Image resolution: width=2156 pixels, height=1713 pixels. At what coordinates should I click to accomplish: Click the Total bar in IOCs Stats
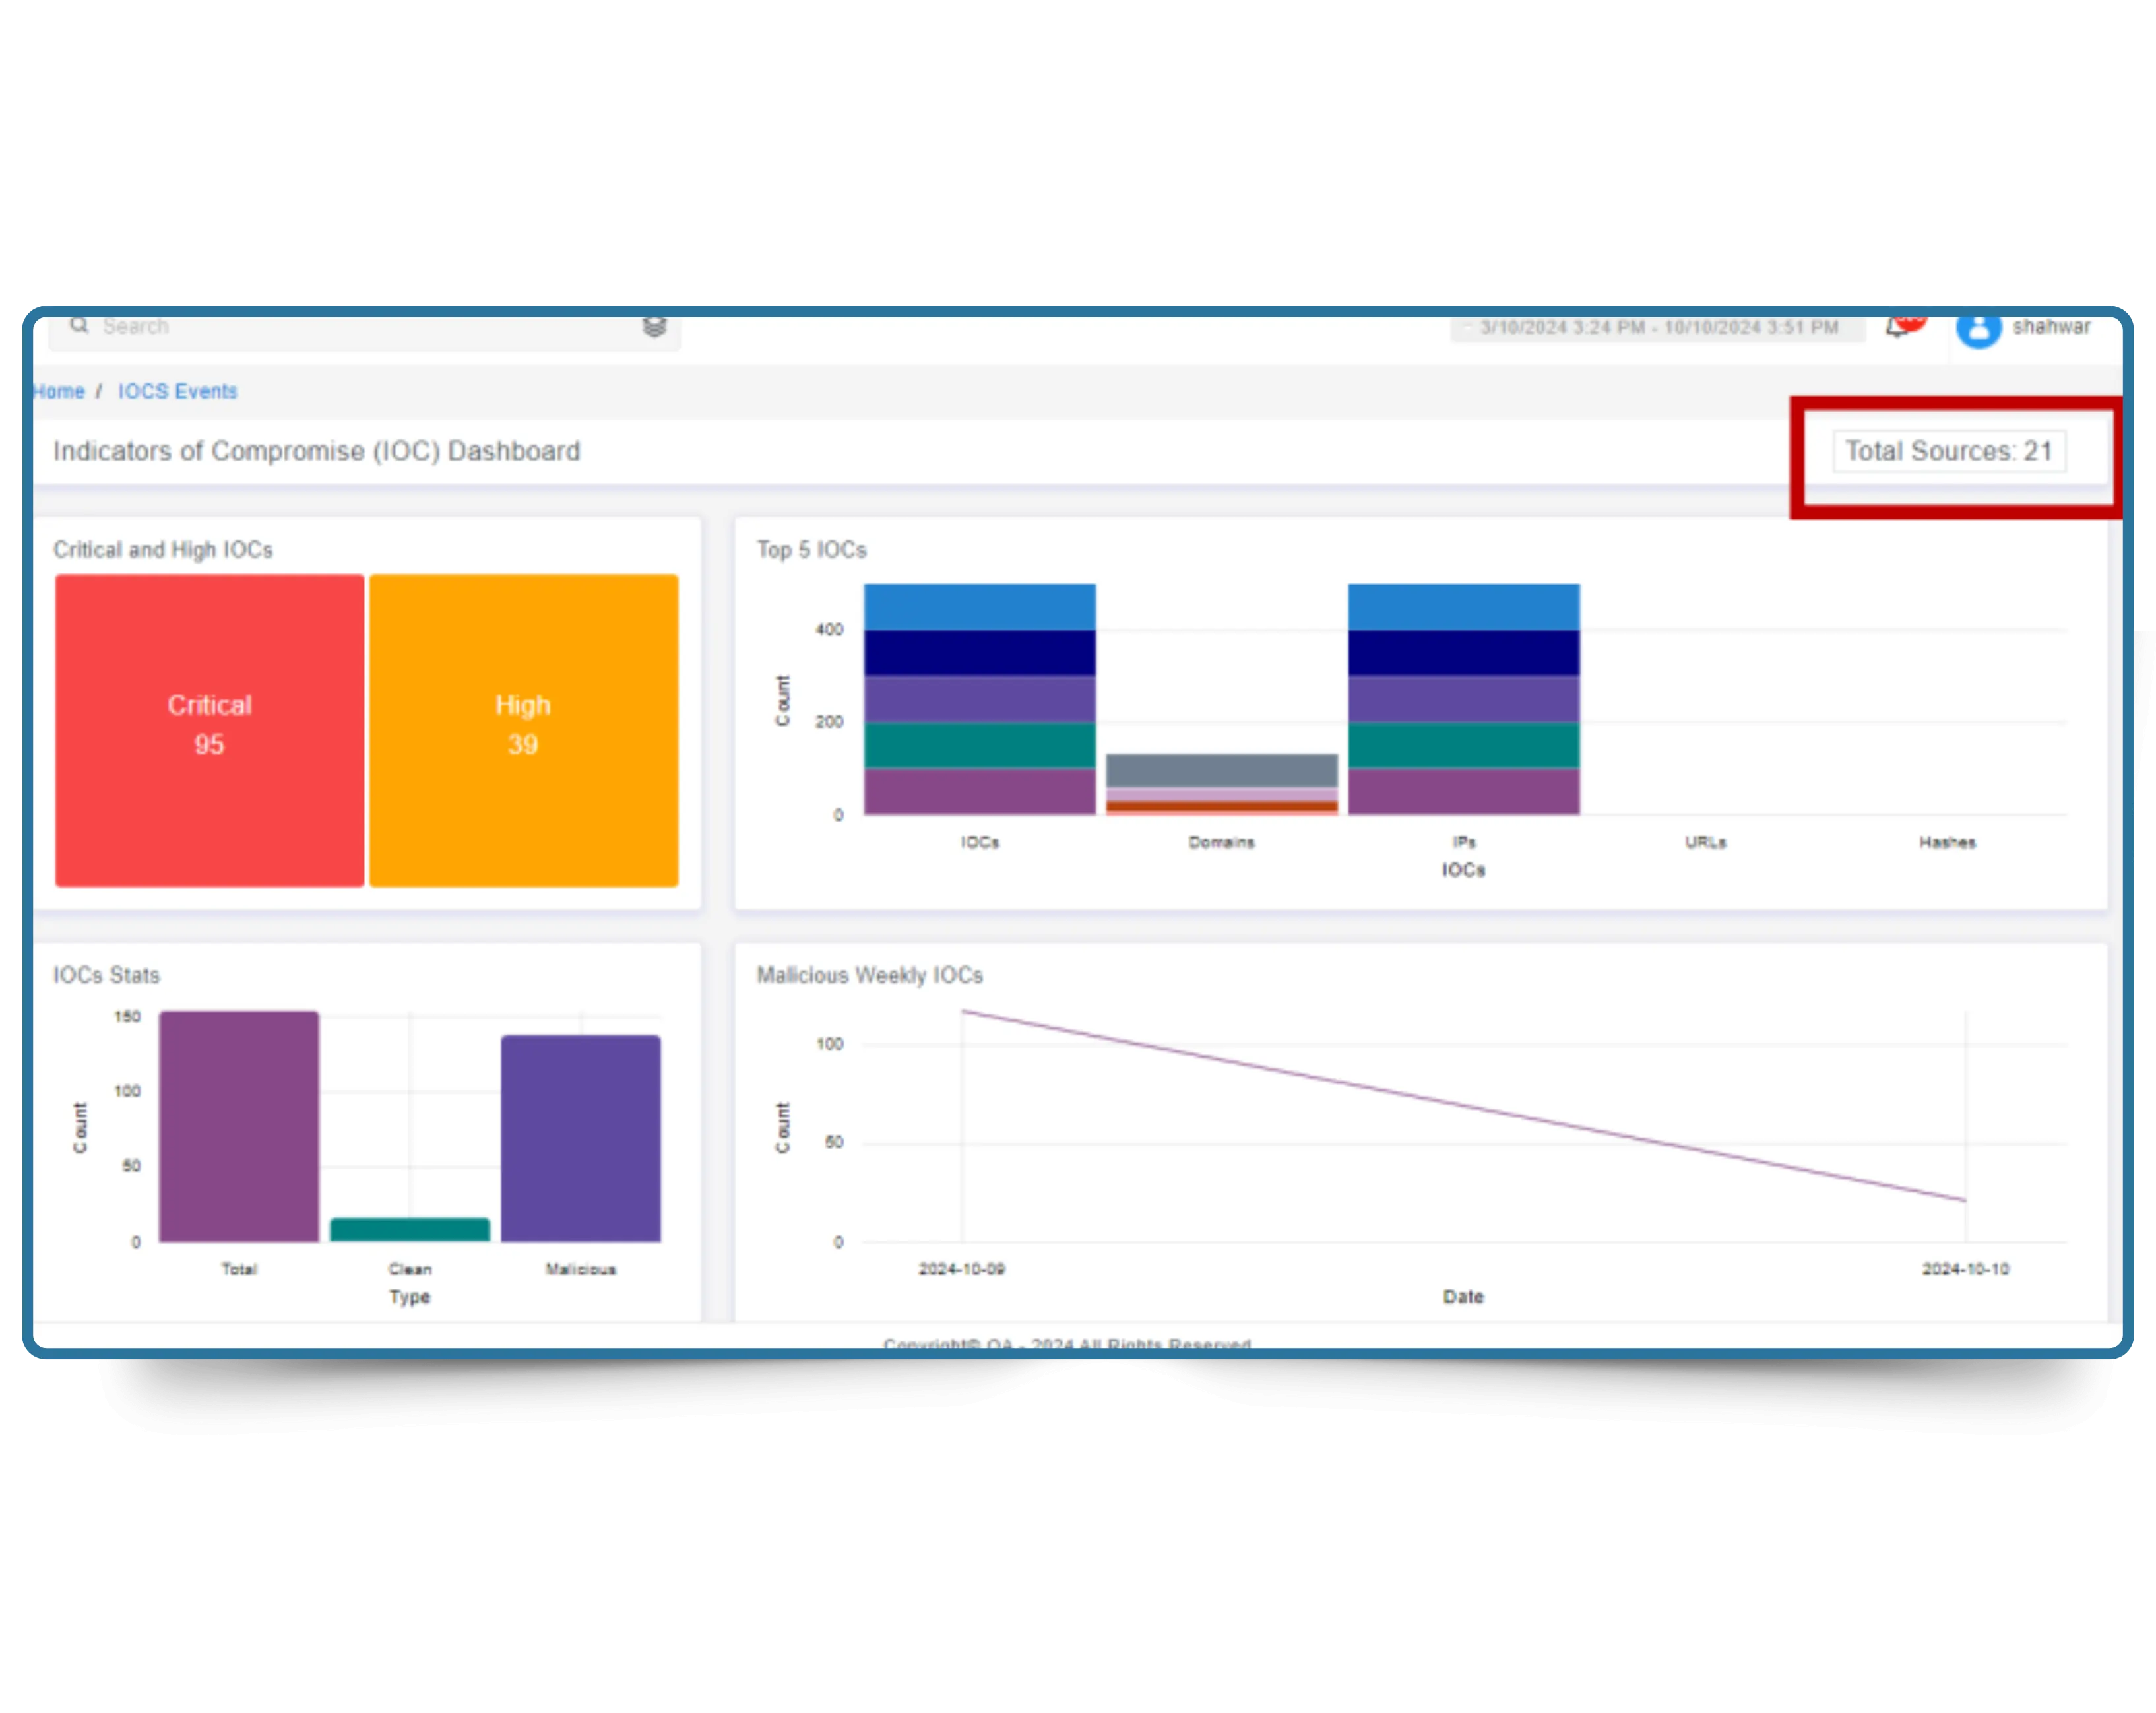(x=239, y=1126)
